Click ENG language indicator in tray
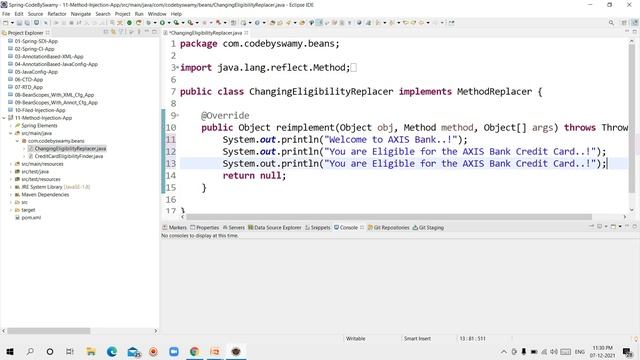The width and height of the screenshot is (640, 360). point(580,351)
